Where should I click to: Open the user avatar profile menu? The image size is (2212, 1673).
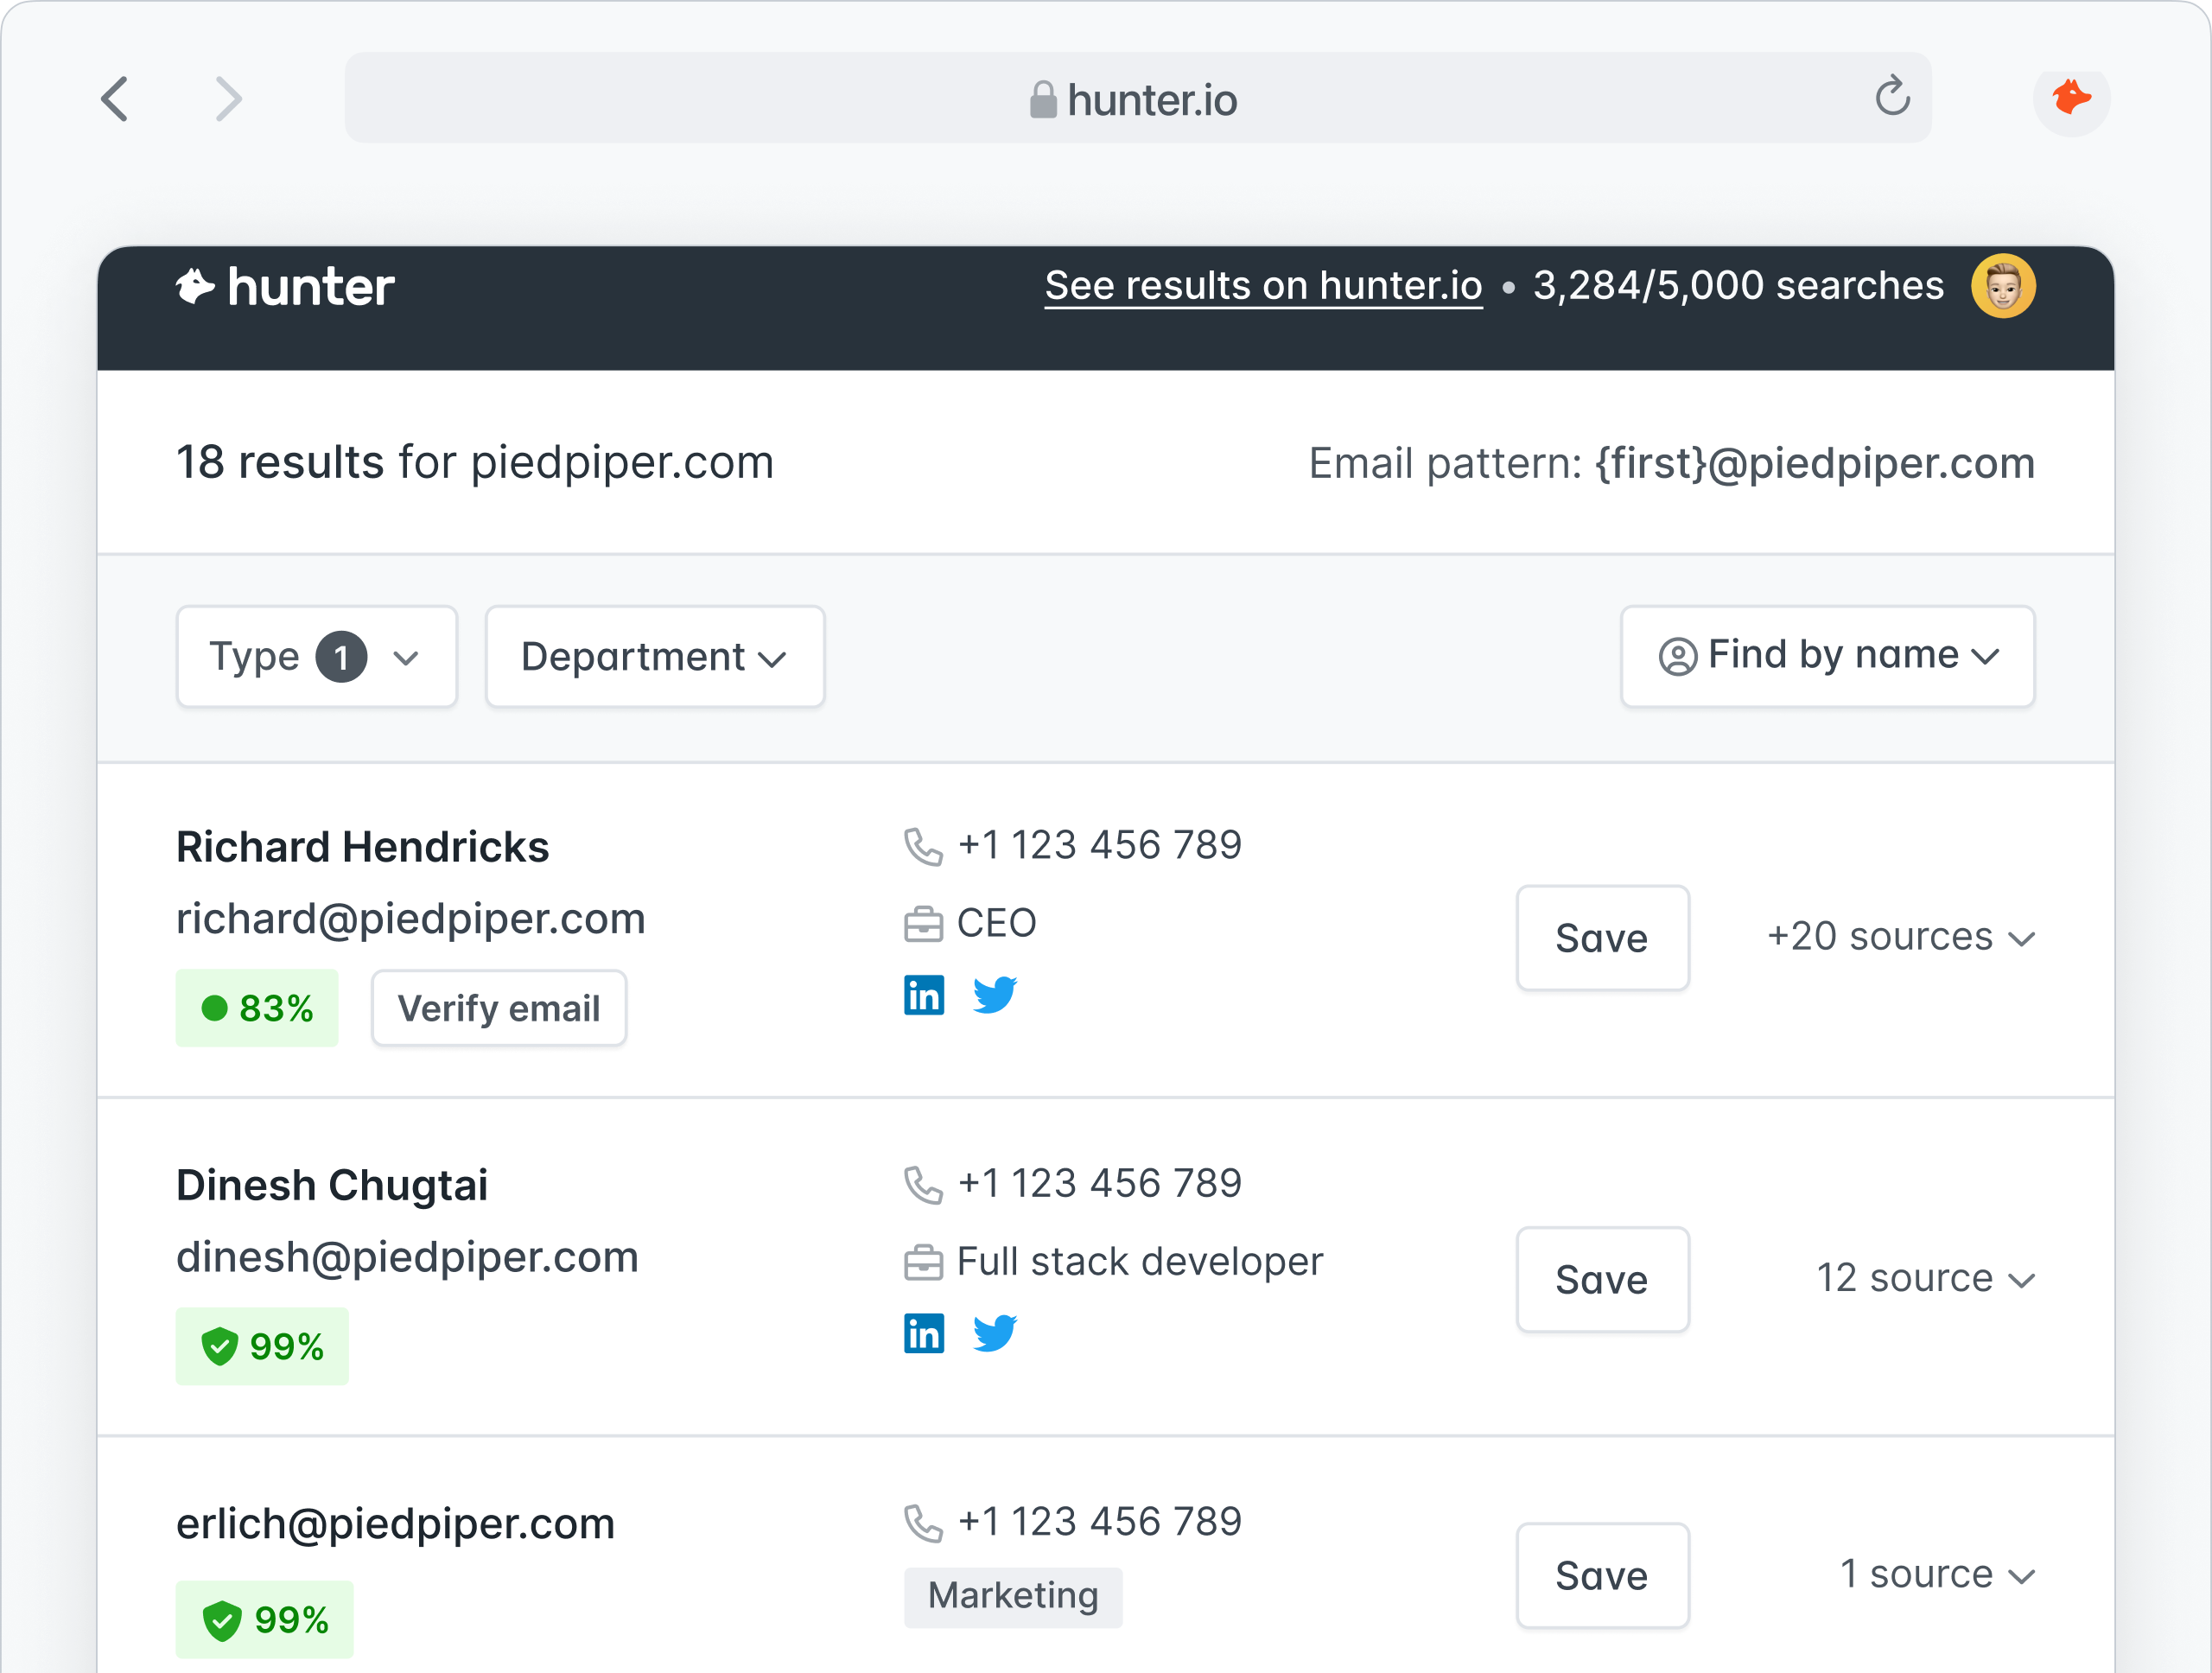[x=2003, y=286]
